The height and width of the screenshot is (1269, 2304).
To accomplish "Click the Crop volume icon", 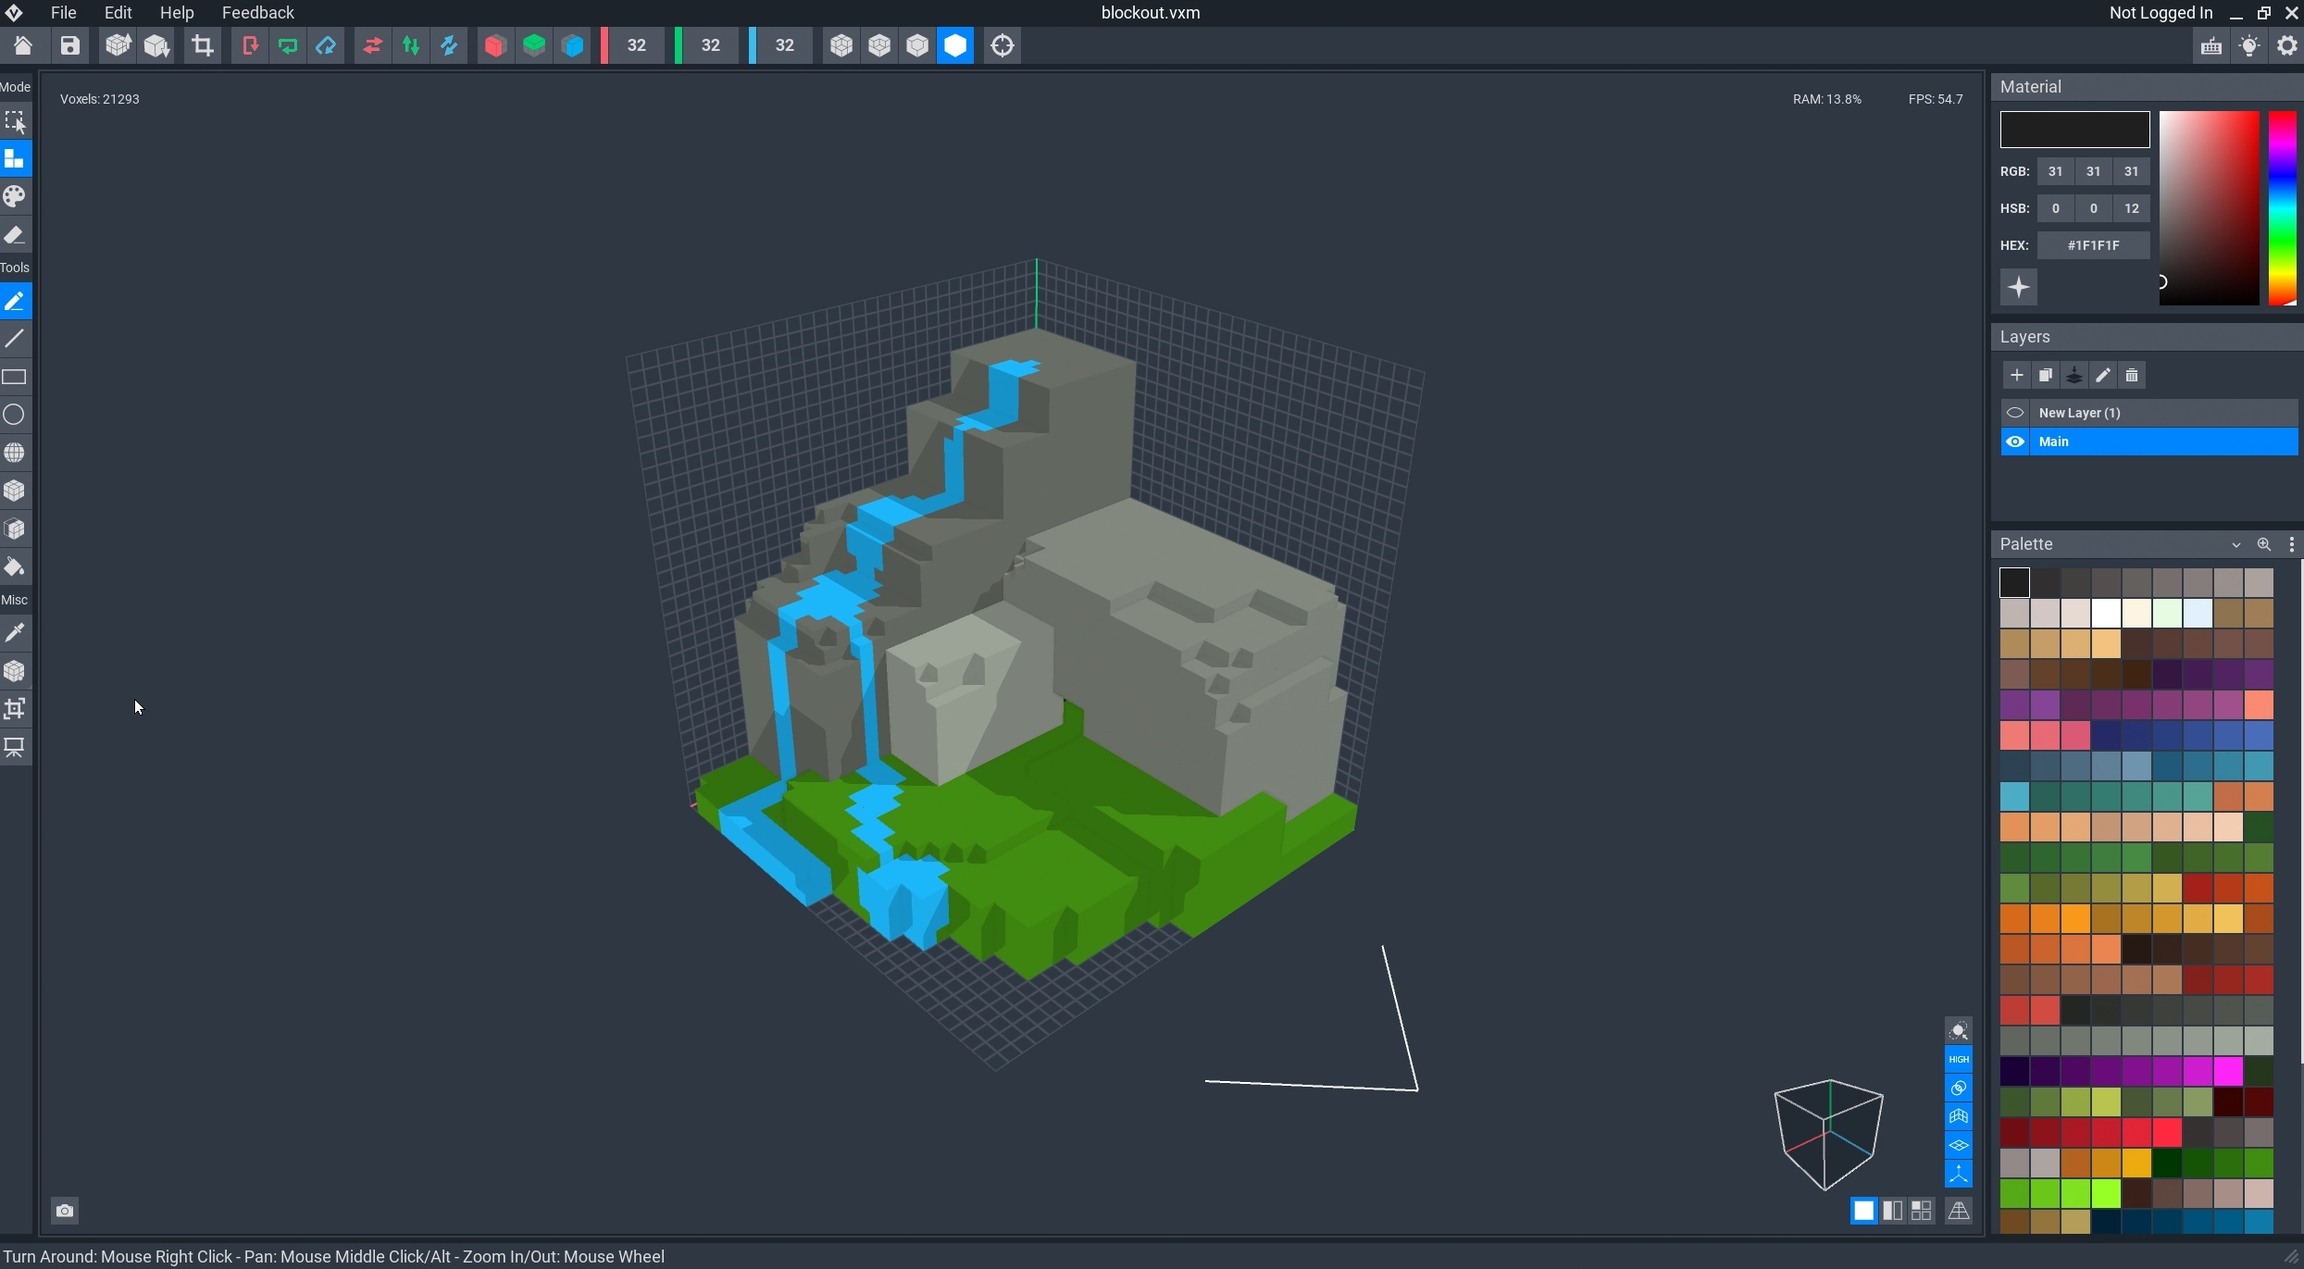I will (x=203, y=46).
